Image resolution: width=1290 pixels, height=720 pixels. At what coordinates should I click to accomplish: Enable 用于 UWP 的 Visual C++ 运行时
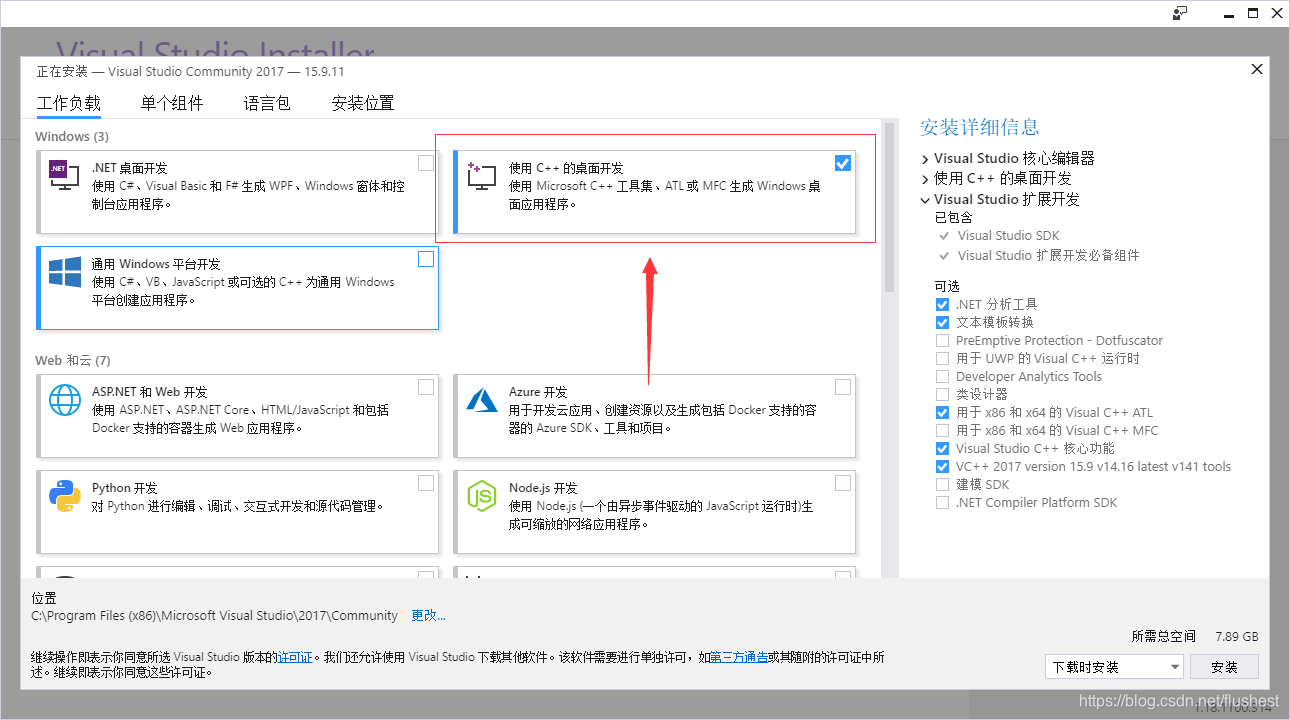(942, 358)
